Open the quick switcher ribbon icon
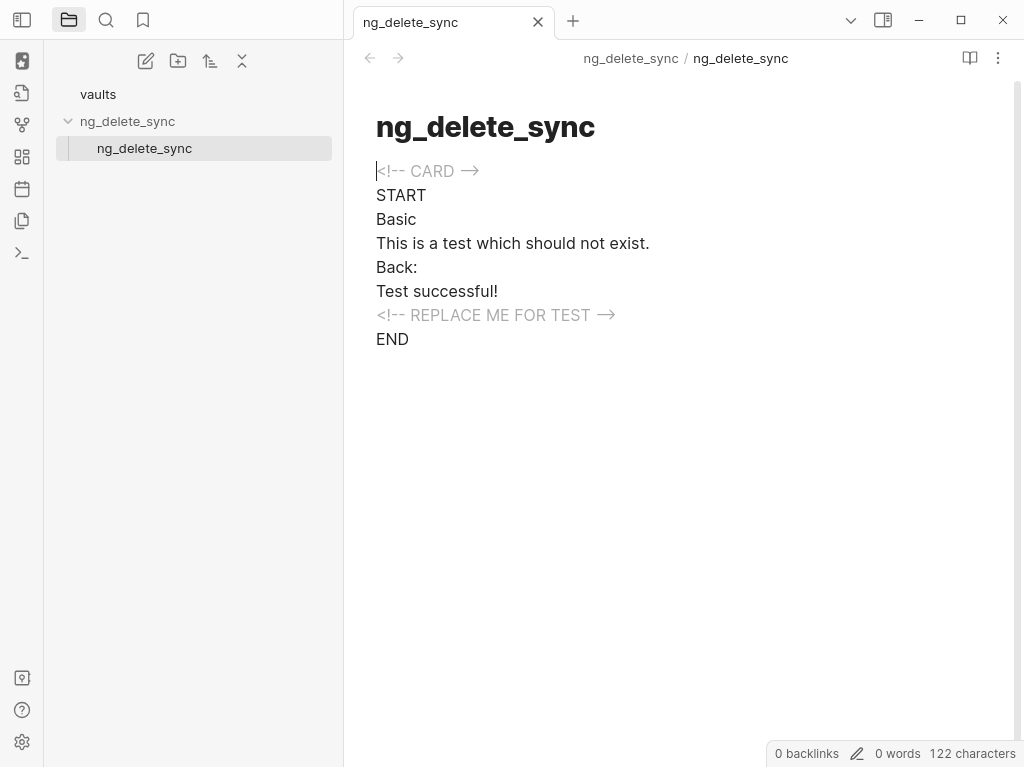 click(x=22, y=93)
